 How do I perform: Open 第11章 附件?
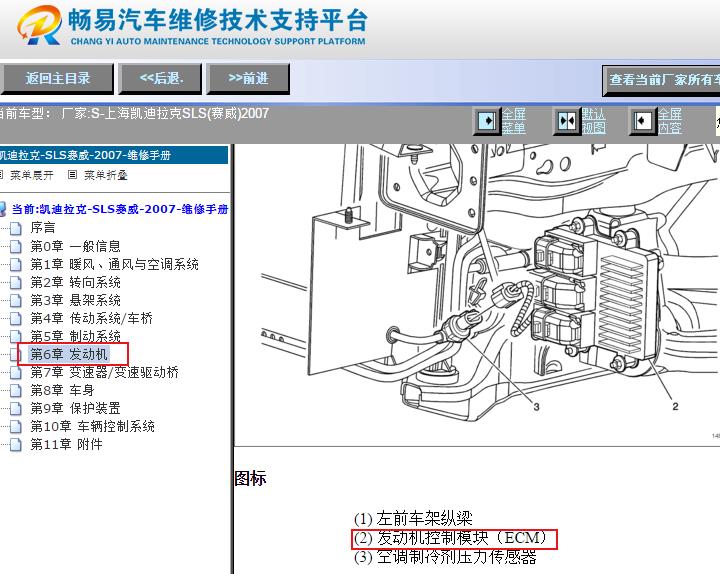click(x=66, y=445)
